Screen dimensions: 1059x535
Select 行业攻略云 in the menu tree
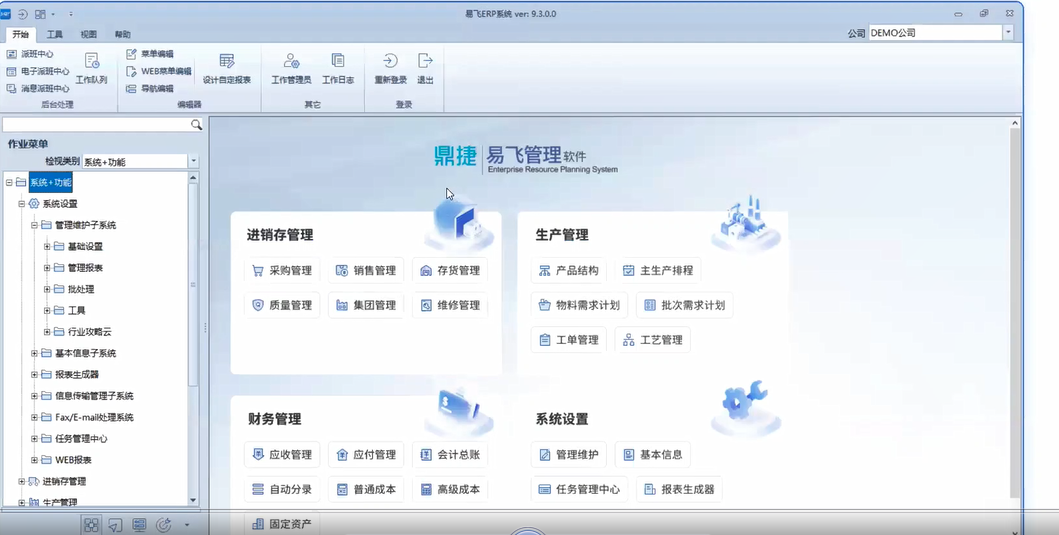pos(89,332)
